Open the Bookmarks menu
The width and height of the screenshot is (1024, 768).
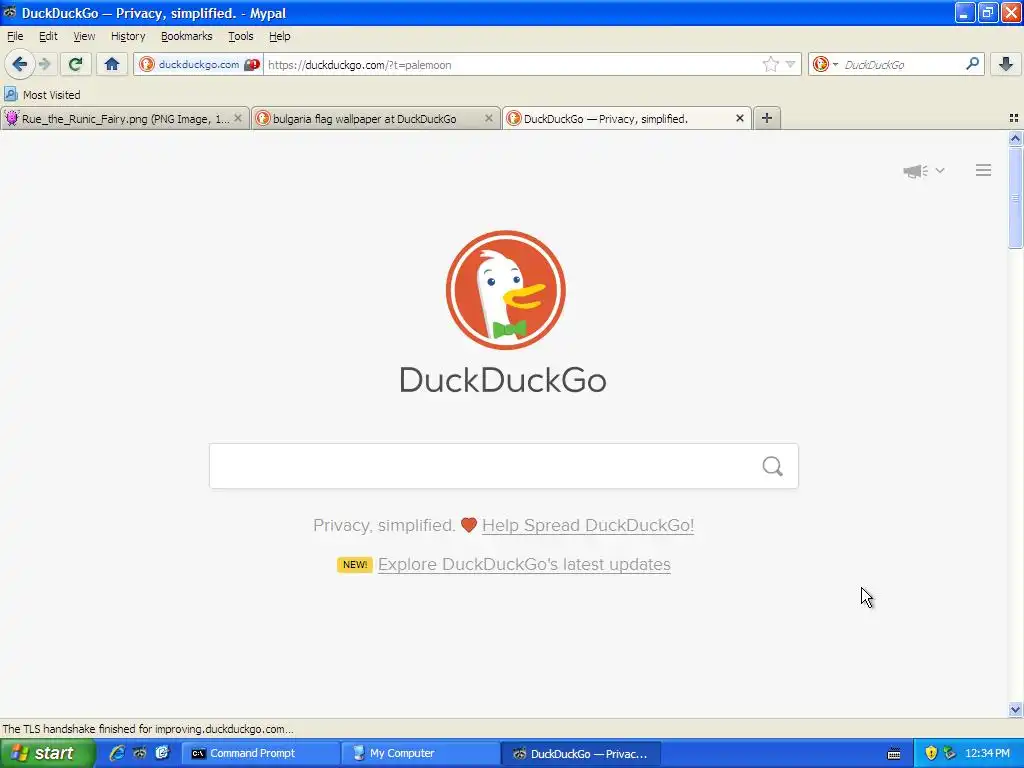pos(187,36)
